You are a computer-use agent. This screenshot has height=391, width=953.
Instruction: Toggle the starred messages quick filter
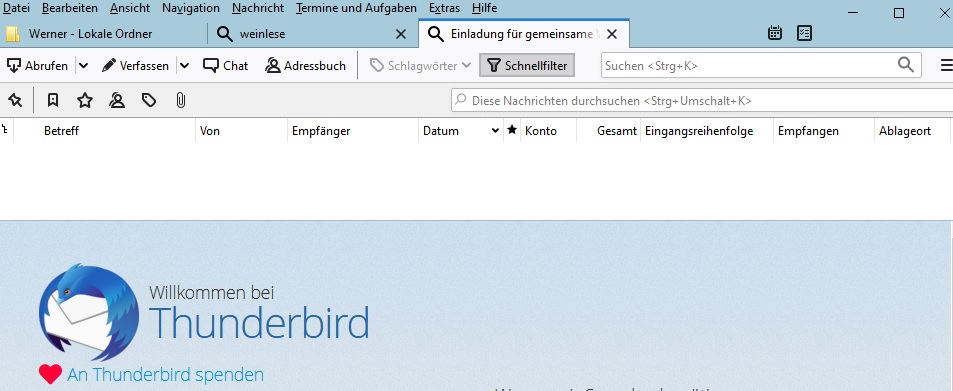point(85,100)
